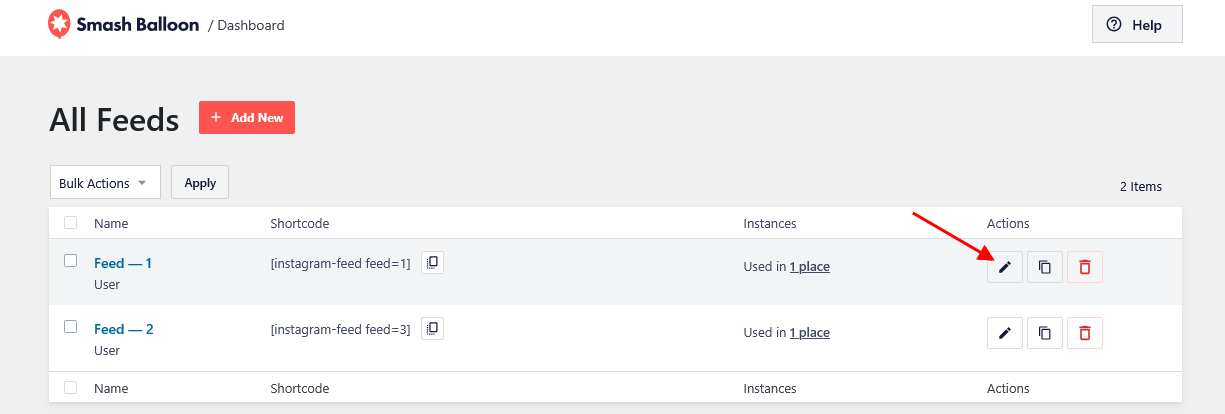Copy the feed=1 shortcode to clipboard
1225x414 pixels.
click(x=432, y=262)
